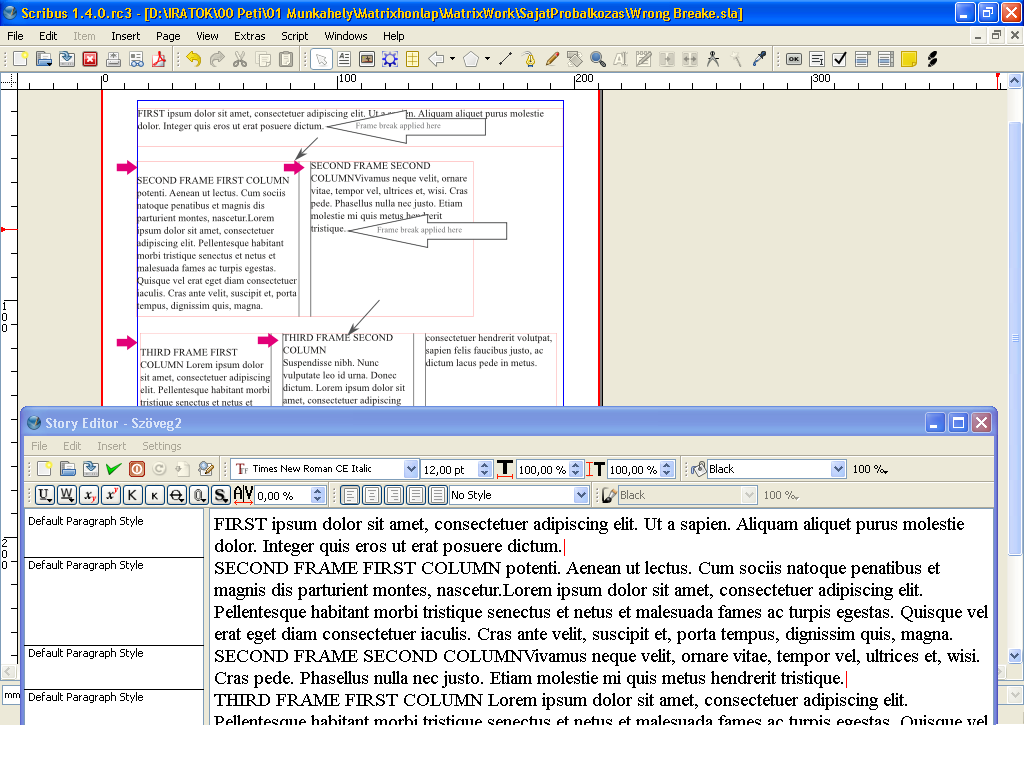Open the Script menu in menu bar
1024x768 pixels.
click(294, 36)
